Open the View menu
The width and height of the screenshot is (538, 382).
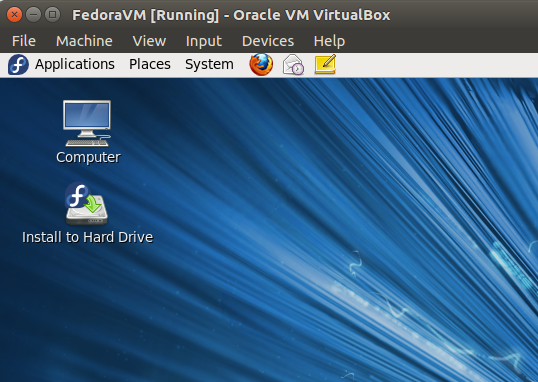(149, 41)
